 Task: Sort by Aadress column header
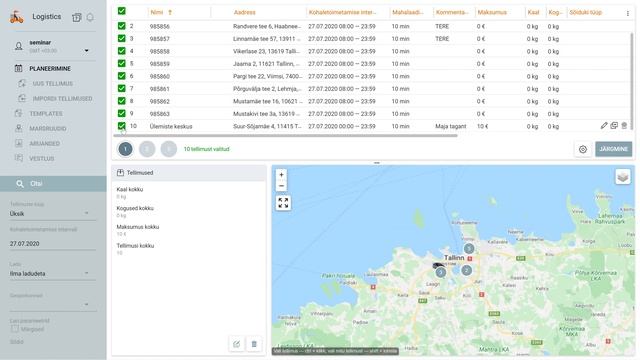[x=244, y=12]
